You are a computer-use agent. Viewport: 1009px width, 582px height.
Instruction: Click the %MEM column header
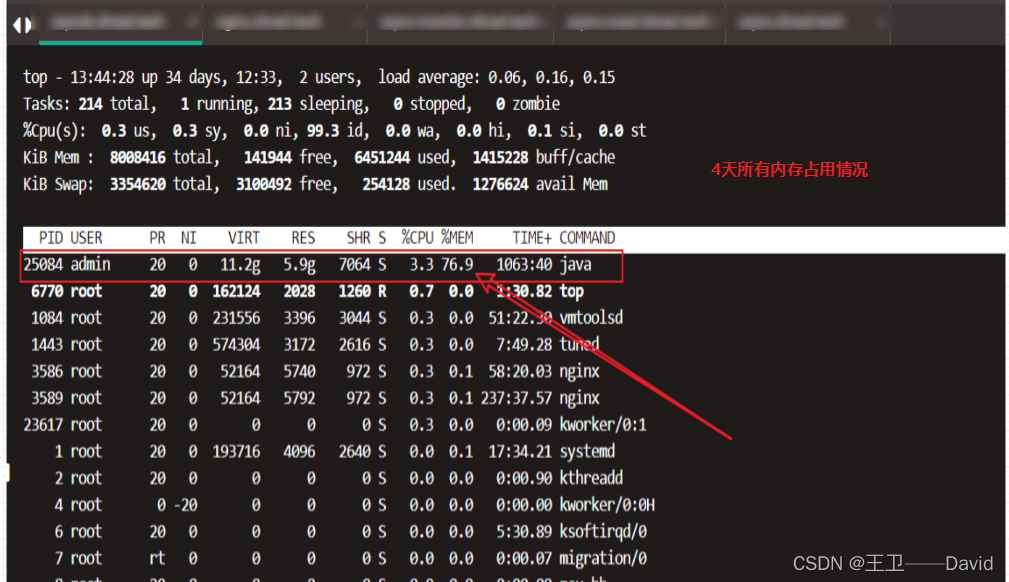(x=457, y=238)
